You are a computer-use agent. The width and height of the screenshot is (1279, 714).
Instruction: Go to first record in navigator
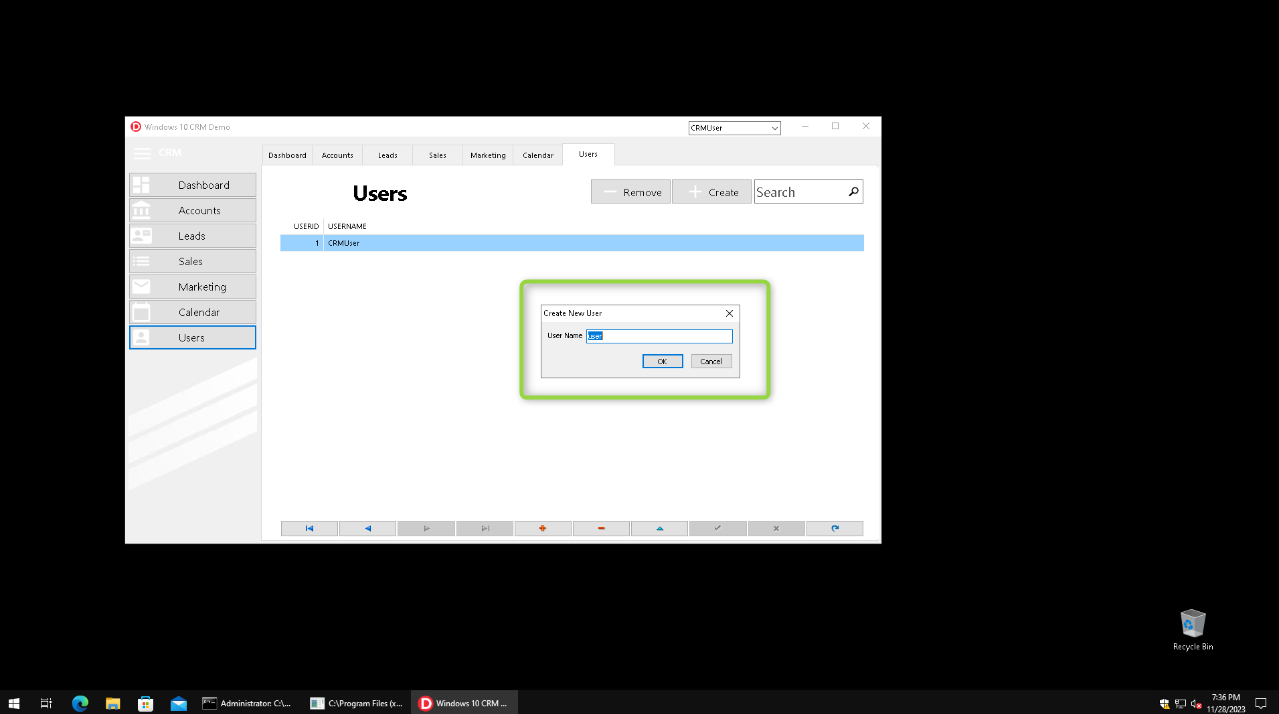pos(309,528)
